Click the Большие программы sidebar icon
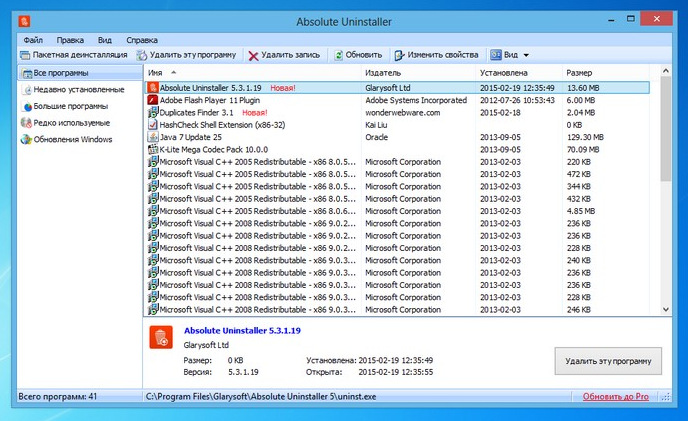Viewport: 688px width, 421px height. 27,107
